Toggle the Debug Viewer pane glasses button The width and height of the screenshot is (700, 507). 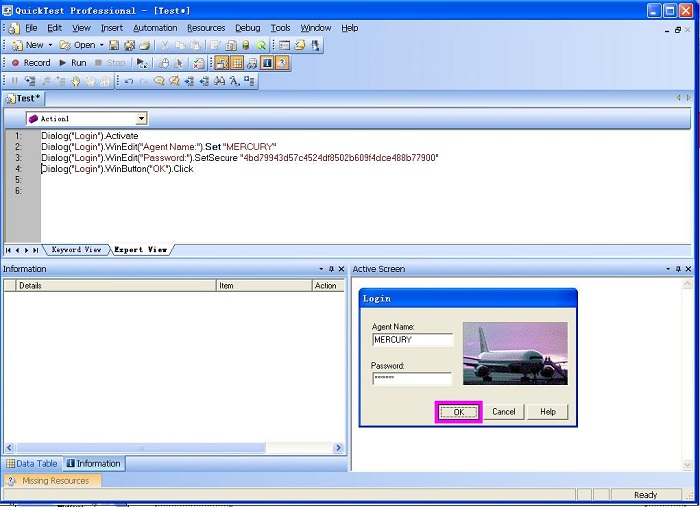point(252,63)
